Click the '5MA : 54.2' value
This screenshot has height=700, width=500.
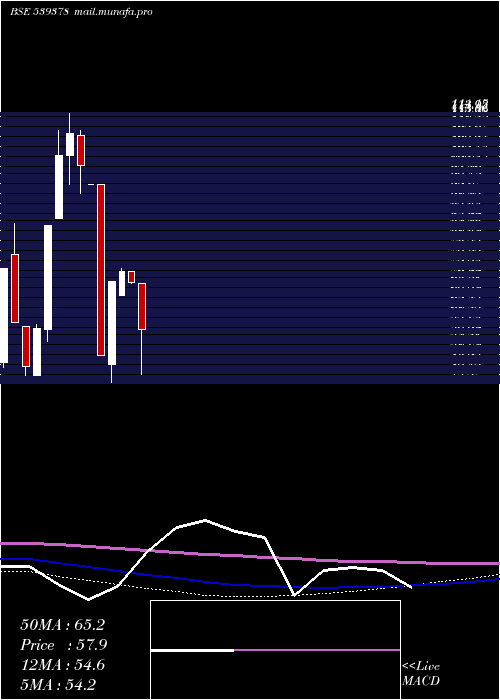point(58,685)
